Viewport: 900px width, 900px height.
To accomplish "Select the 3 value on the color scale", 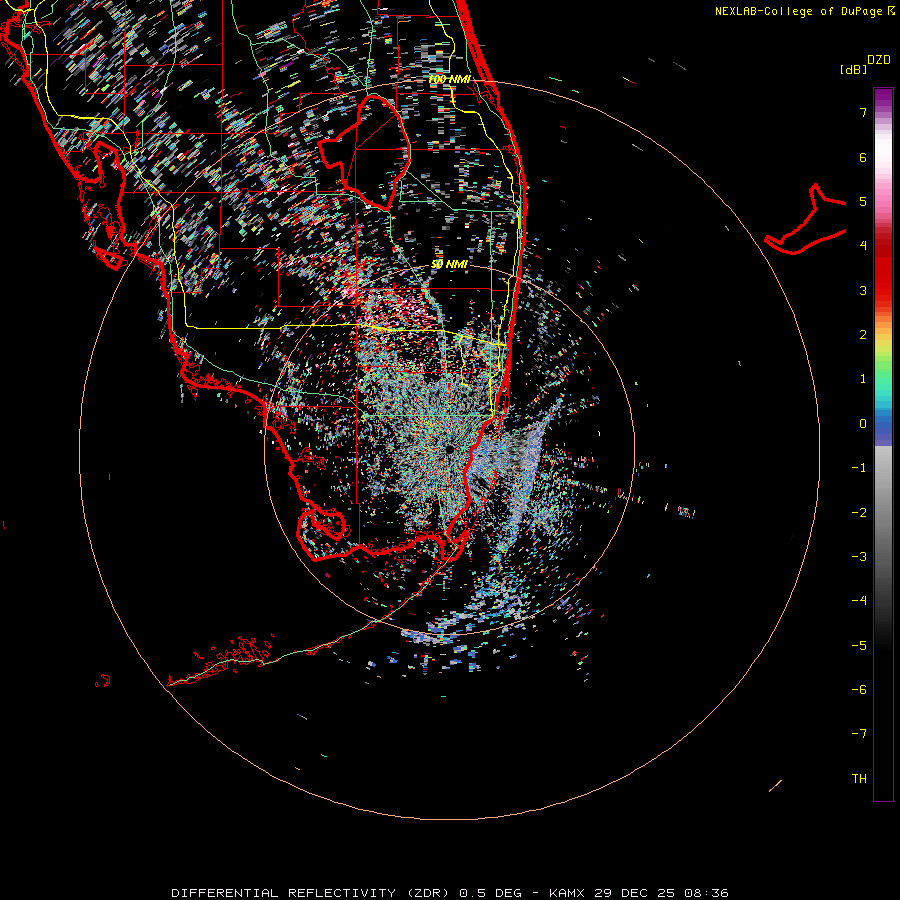I will [863, 290].
